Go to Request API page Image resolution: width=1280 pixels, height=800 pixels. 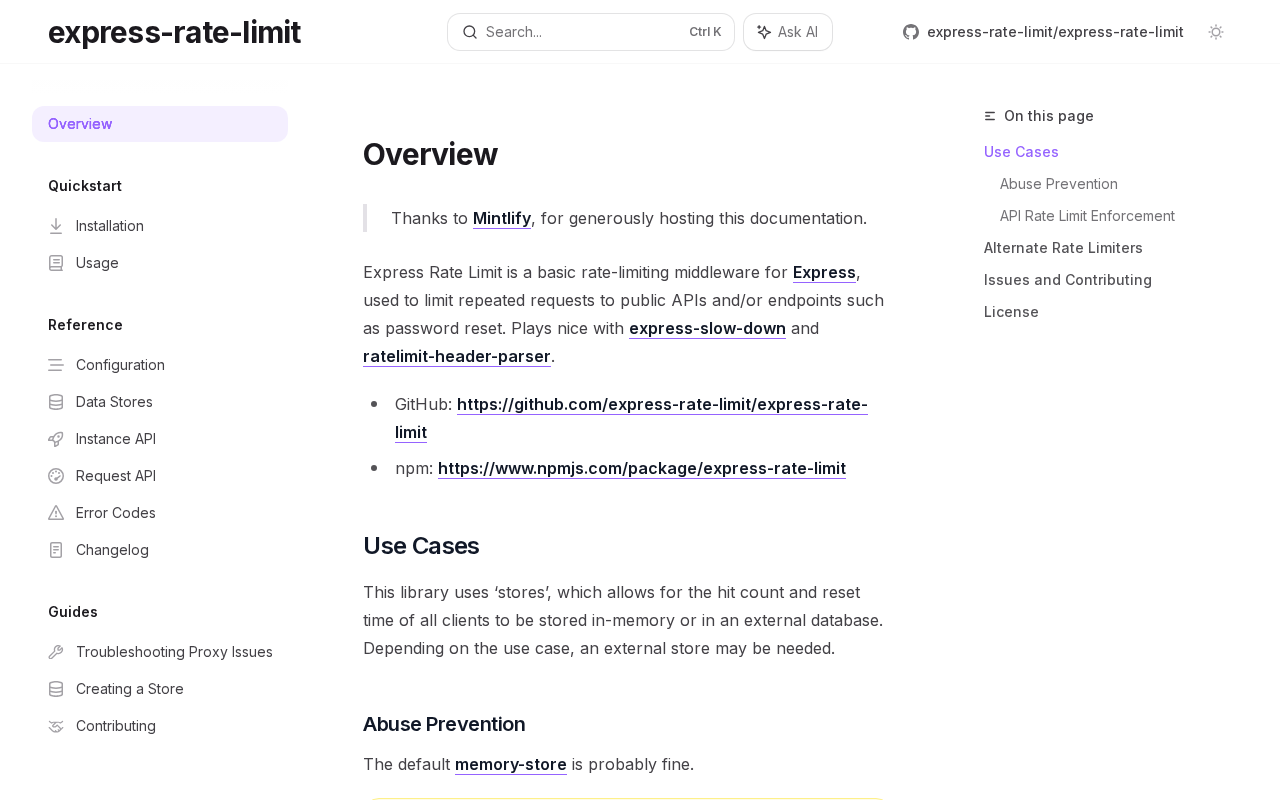[116, 476]
